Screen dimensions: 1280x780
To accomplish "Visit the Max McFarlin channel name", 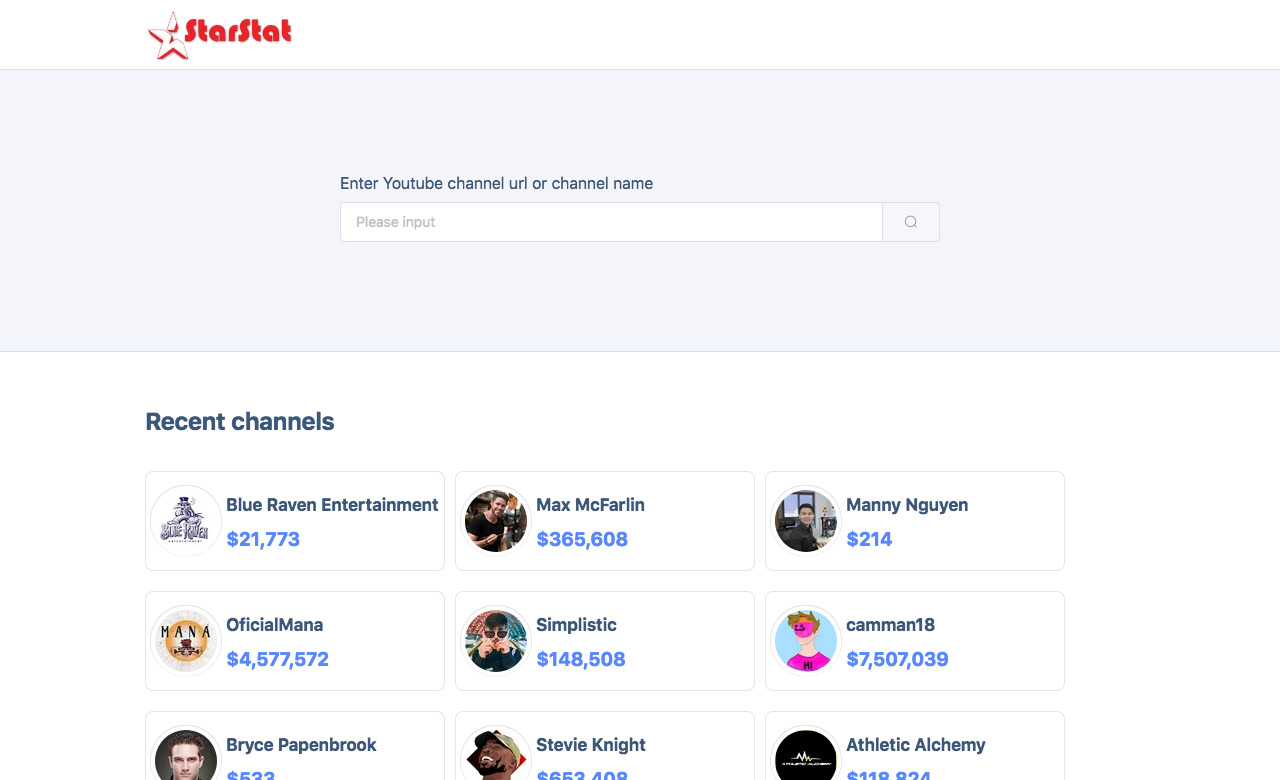I will (590, 505).
